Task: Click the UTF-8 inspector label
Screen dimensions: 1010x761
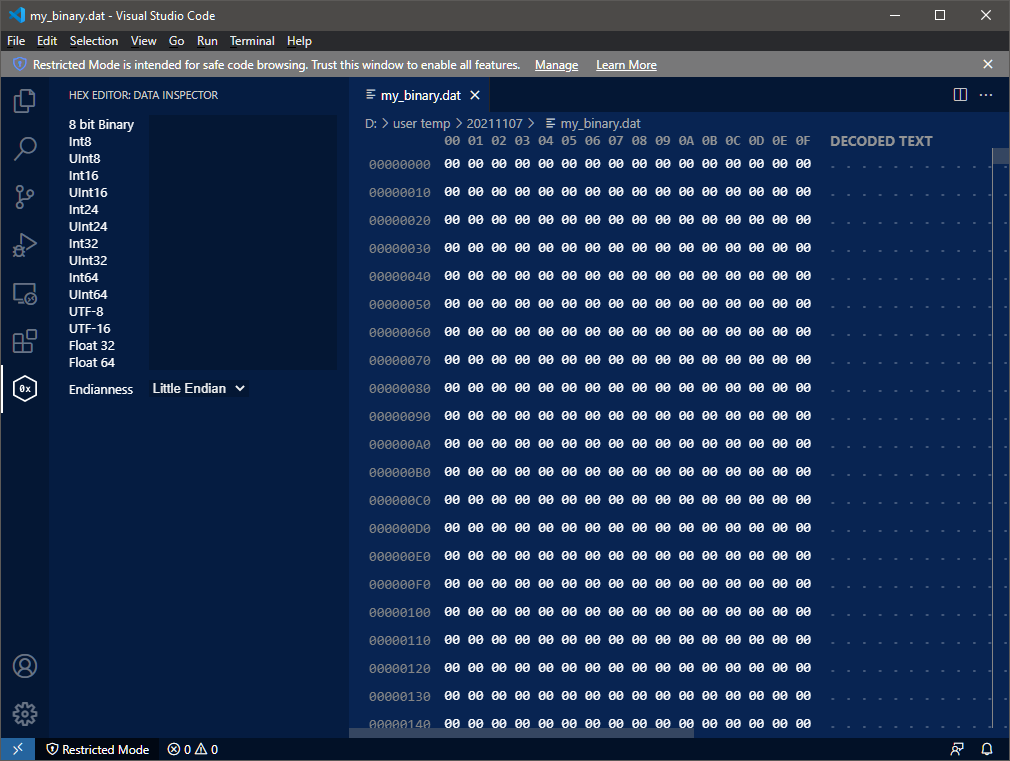Action: point(86,311)
